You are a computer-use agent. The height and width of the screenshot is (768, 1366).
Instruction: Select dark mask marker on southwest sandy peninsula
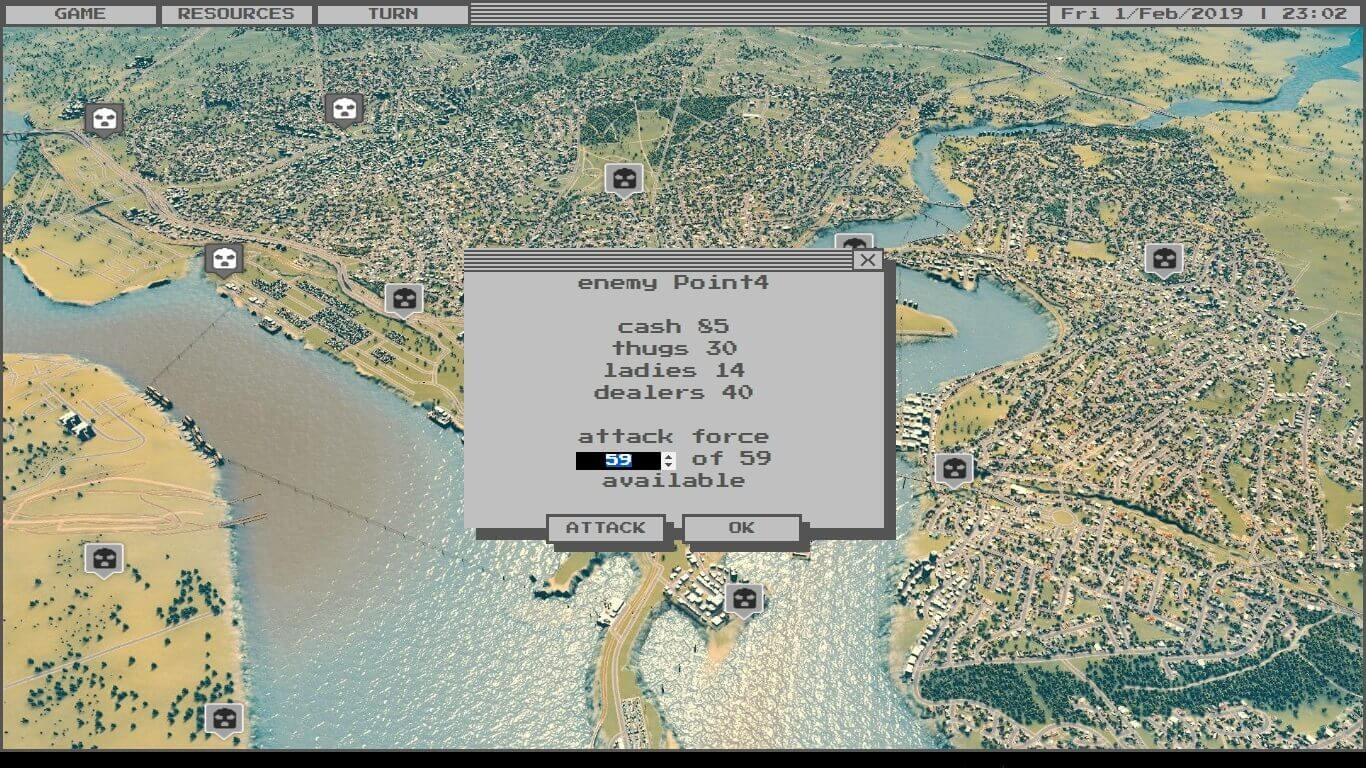tap(104, 560)
